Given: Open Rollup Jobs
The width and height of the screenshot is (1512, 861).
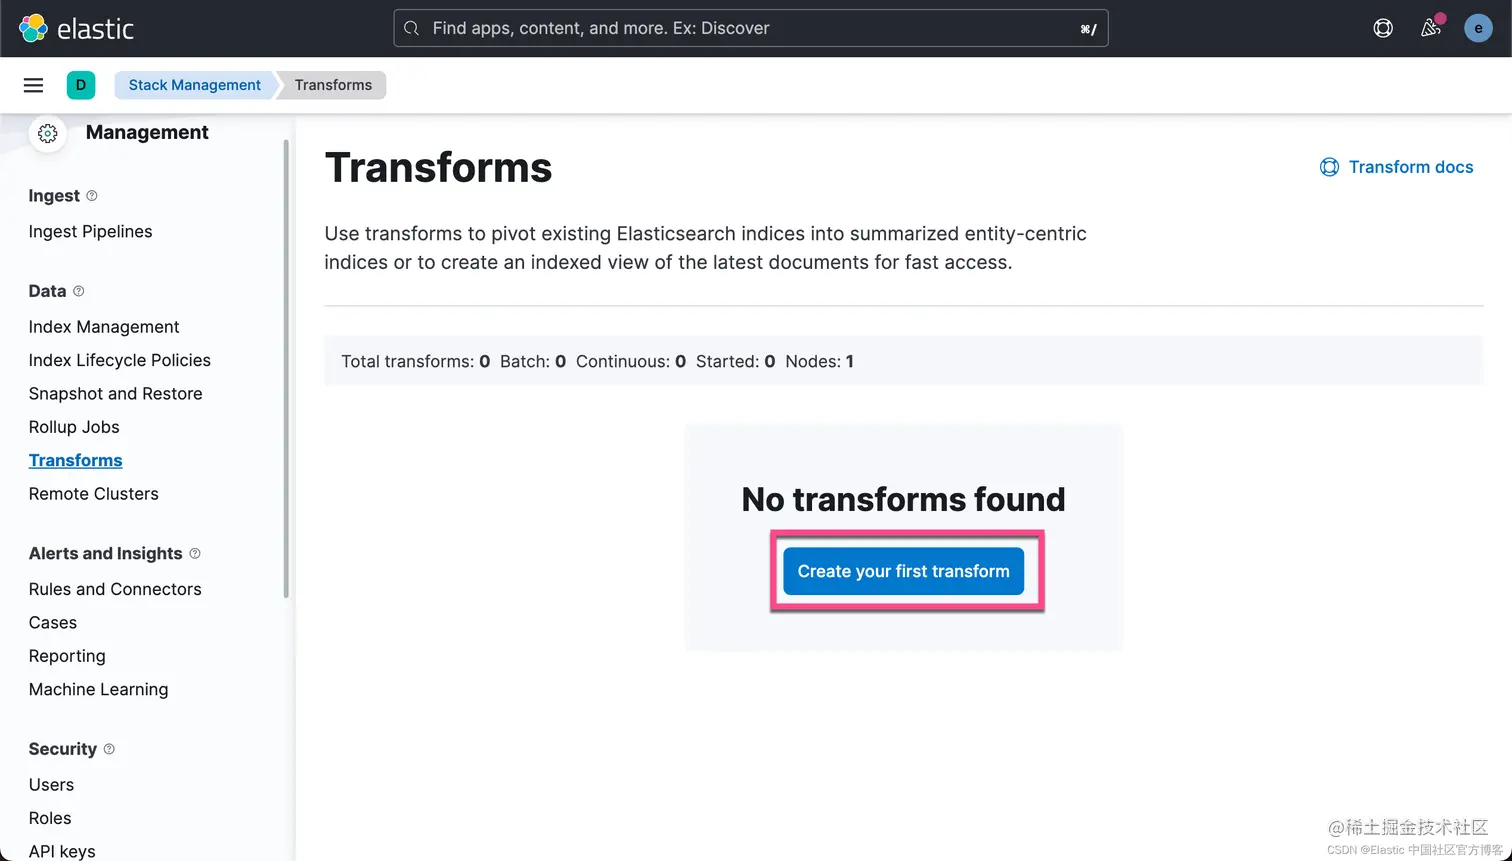Looking at the screenshot, I should pos(74,427).
